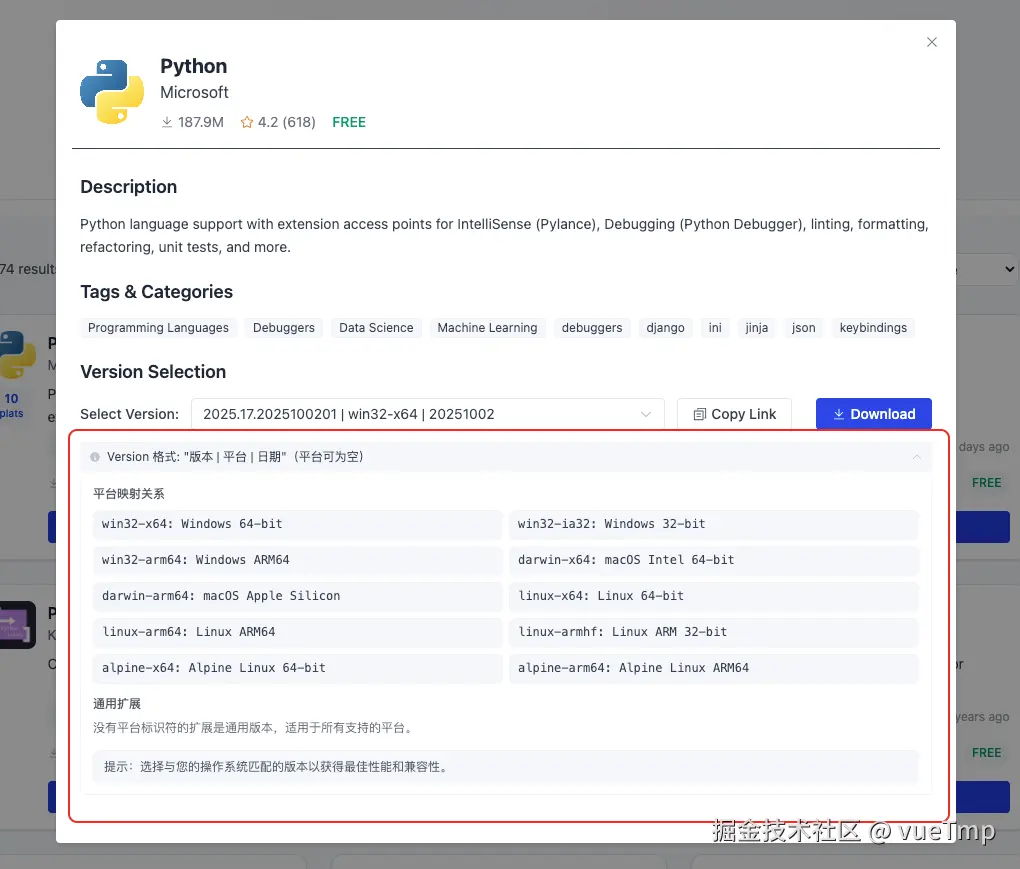Click the download count icon near 187.9M
Viewport: 1020px width, 869px height.
[x=167, y=122]
